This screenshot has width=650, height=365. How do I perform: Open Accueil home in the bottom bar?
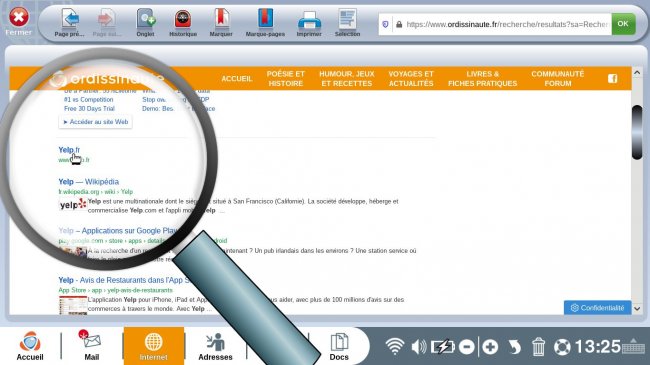30,346
